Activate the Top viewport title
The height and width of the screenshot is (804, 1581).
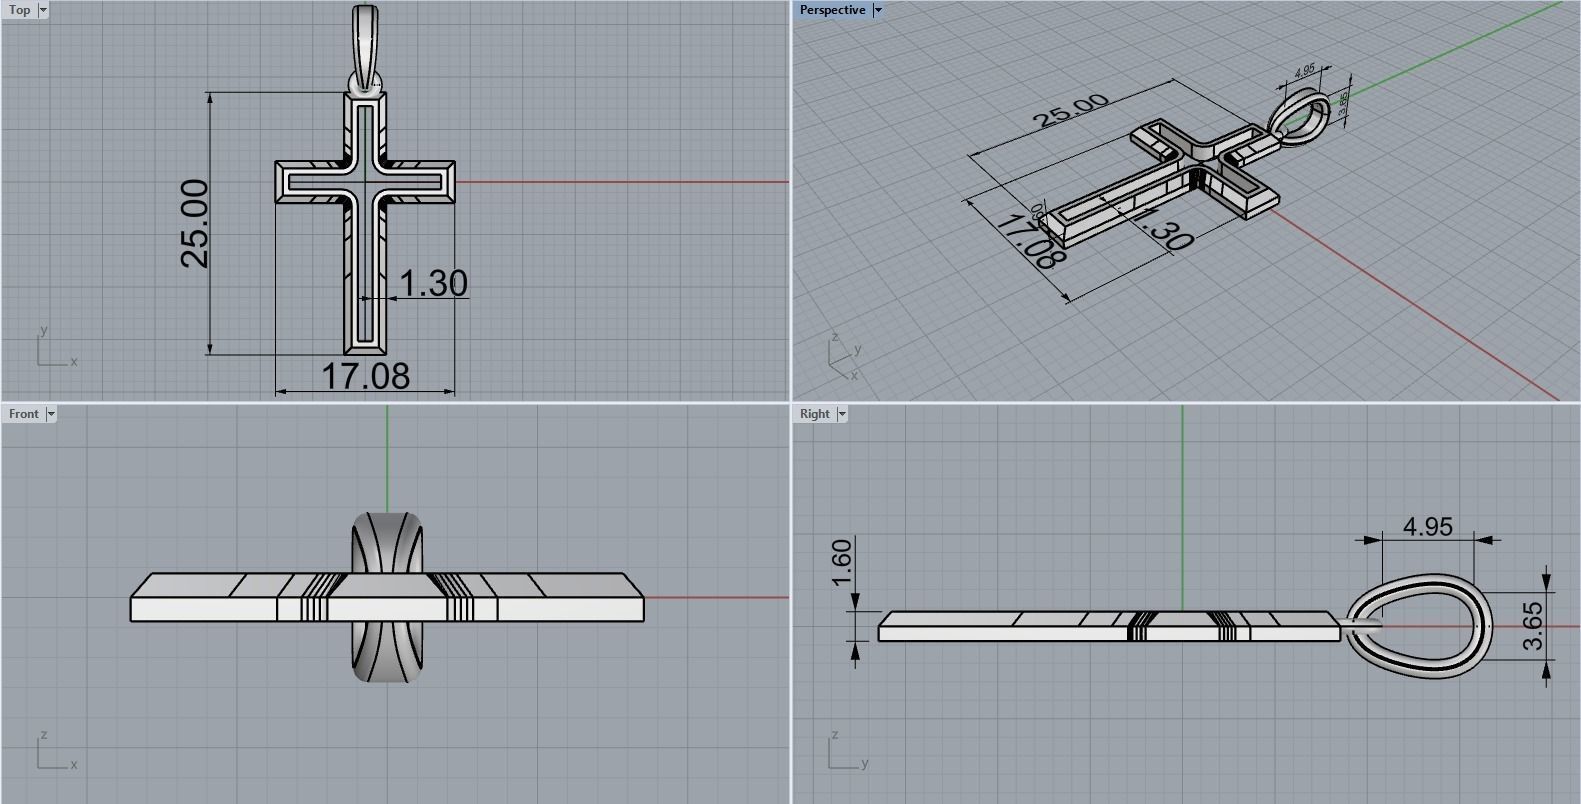(x=20, y=10)
